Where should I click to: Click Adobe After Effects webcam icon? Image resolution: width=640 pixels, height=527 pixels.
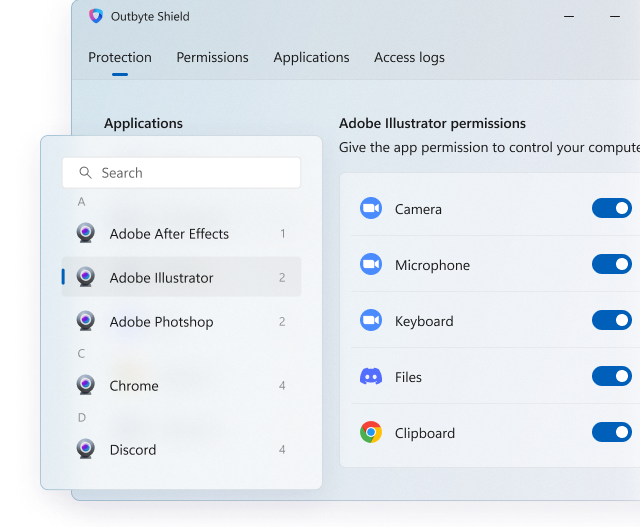point(86,233)
